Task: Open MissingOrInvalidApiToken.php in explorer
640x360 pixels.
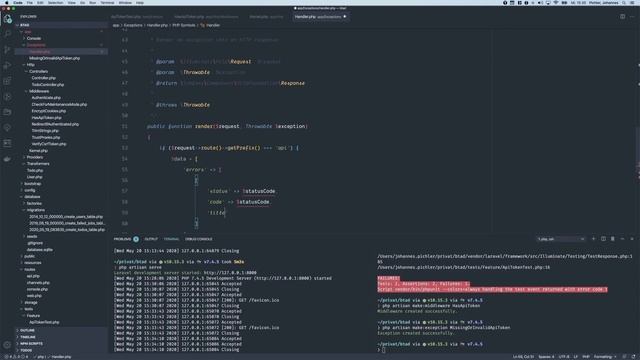Action: [x=54, y=58]
